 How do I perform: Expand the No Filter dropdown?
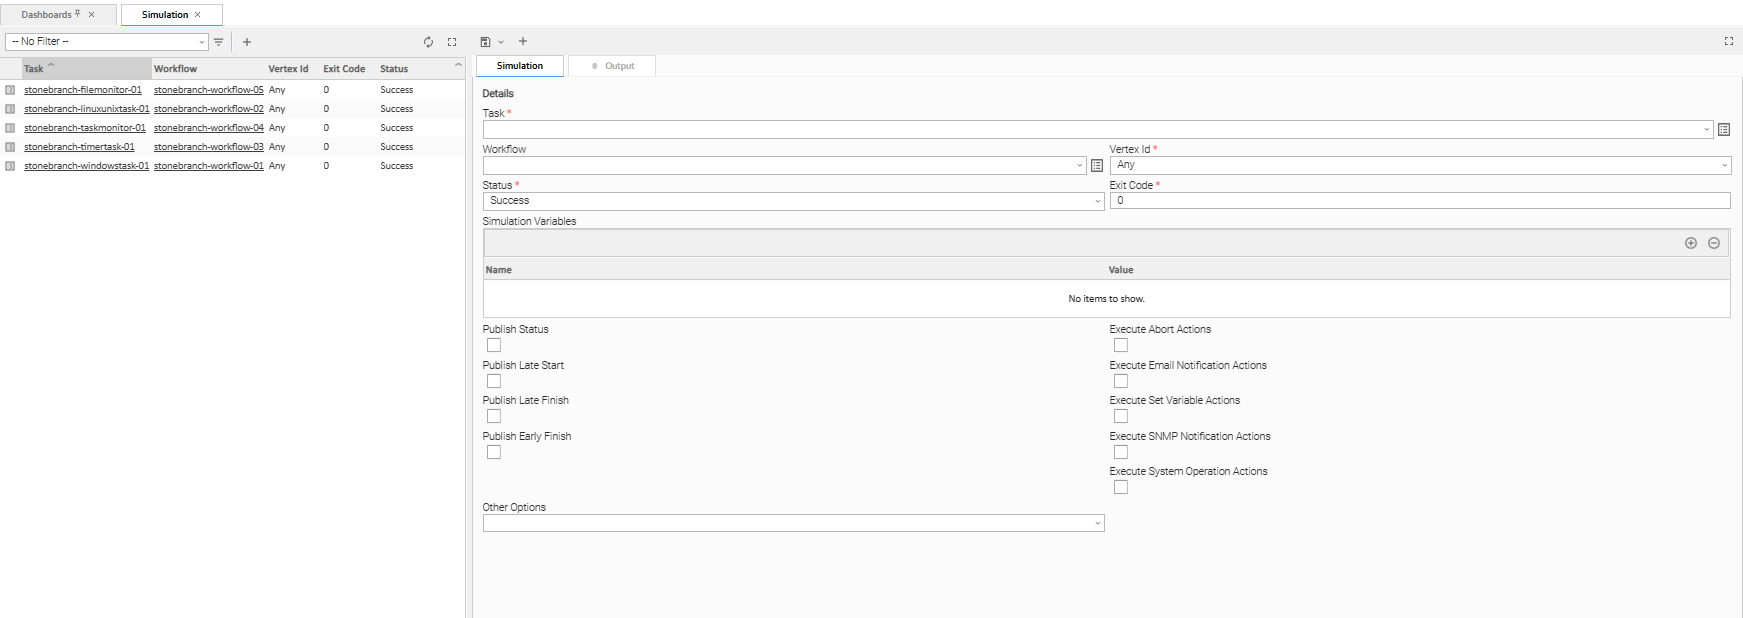click(x=106, y=42)
